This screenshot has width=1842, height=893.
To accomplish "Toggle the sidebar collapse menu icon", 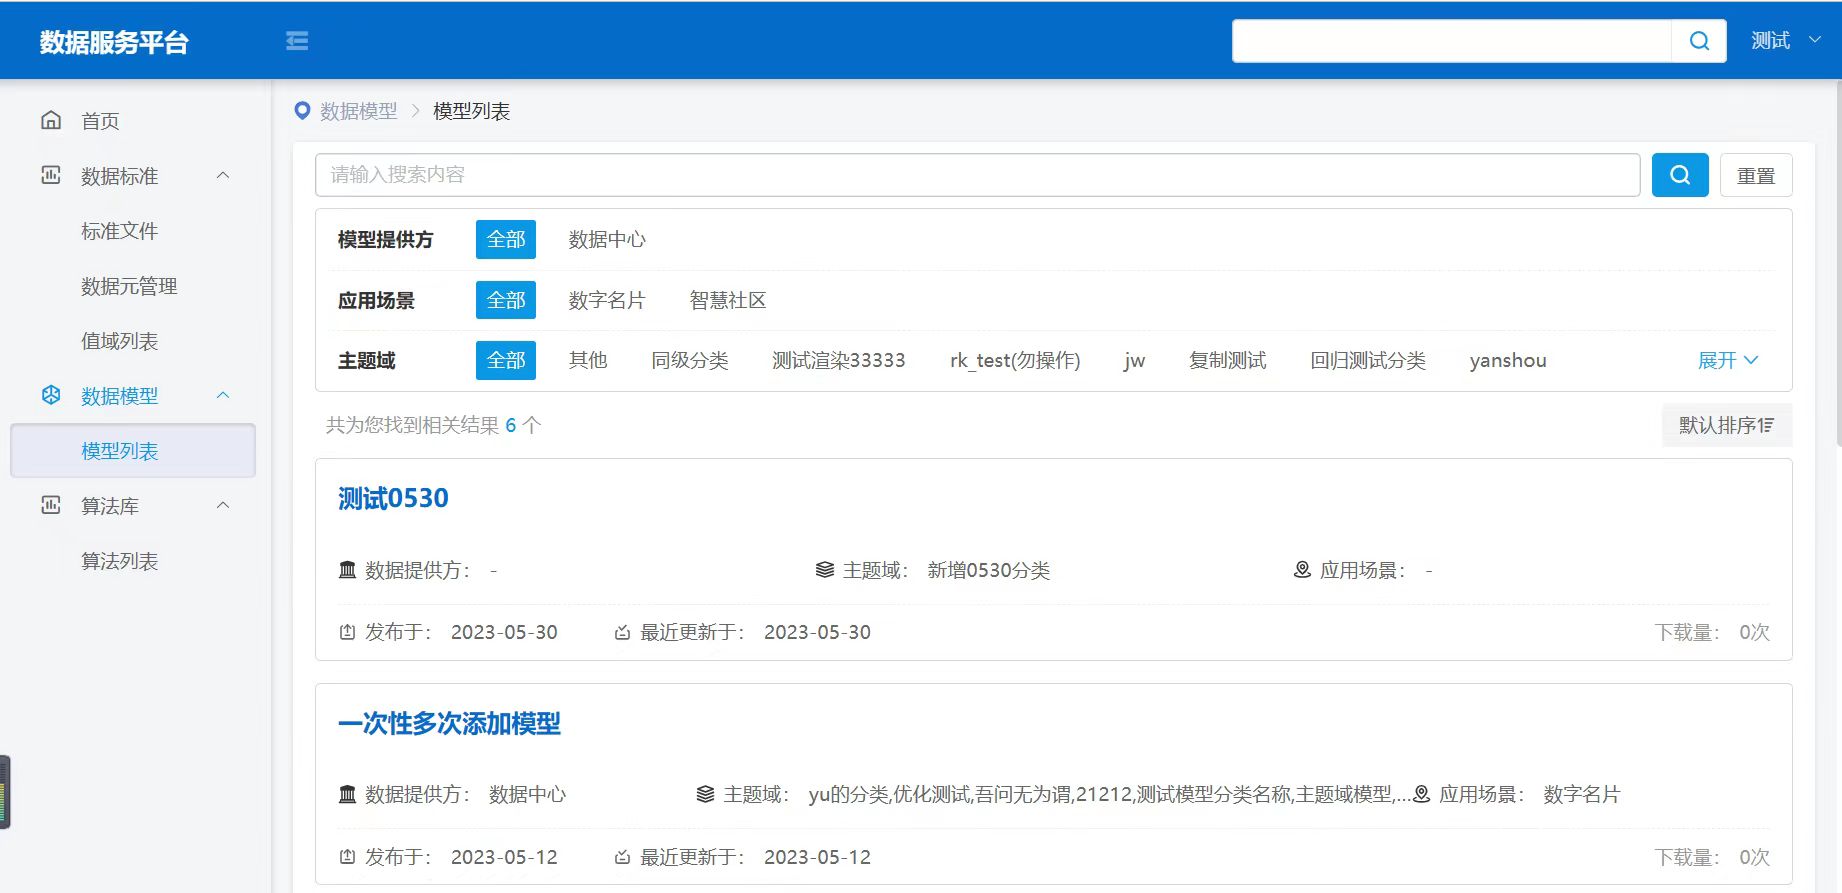I will click(x=297, y=41).
